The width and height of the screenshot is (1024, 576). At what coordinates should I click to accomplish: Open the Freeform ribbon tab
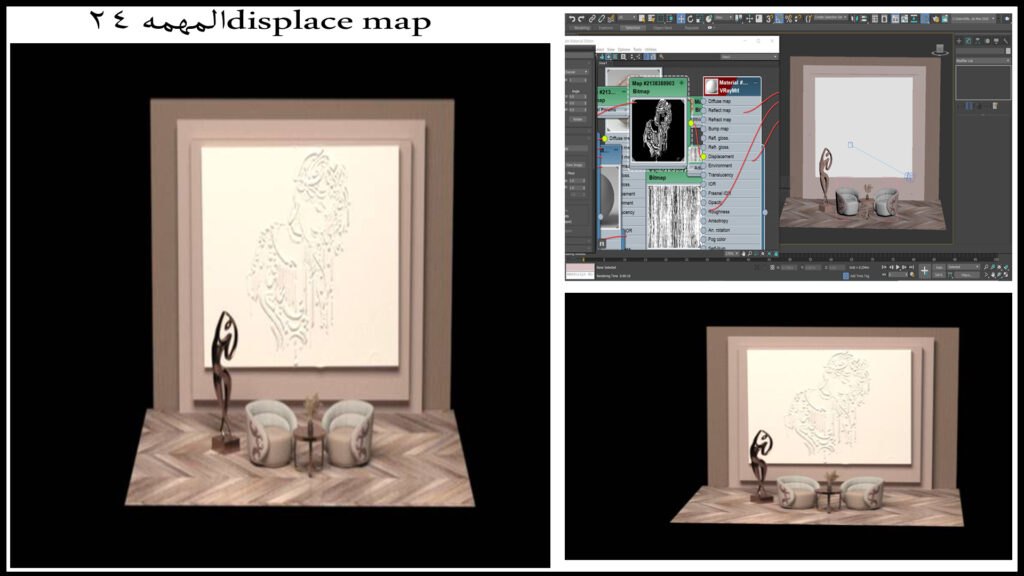[605, 28]
